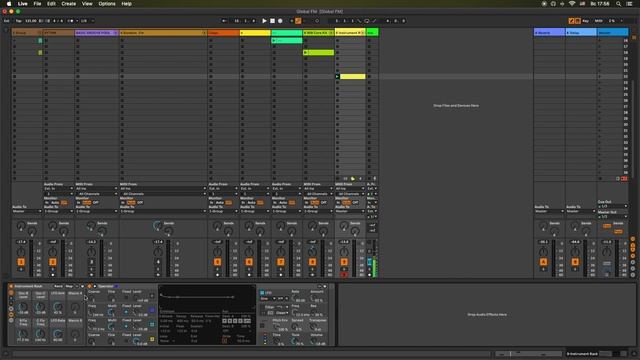Open Audio To dropdown on 1 Group track
Viewport: 640px width, 360px height.
pyautogui.click(x=27, y=211)
